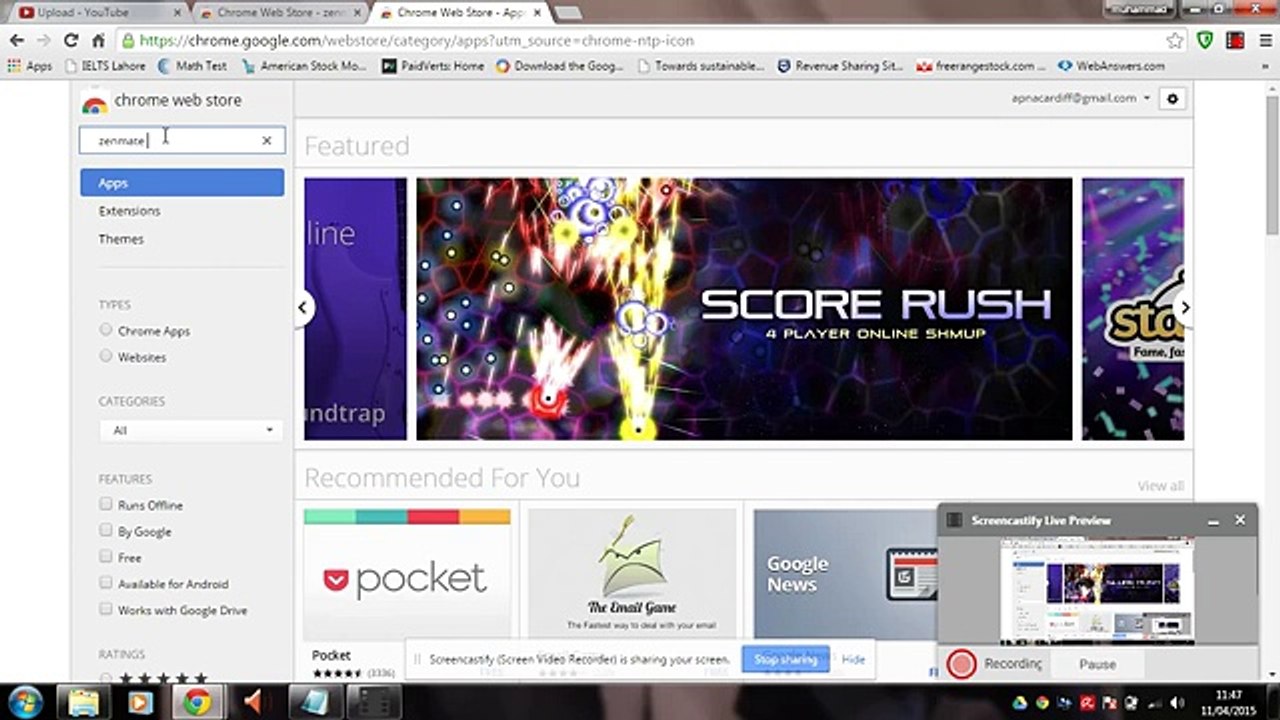Image resolution: width=1280 pixels, height=720 pixels.
Task: Minimize the Screencastify Live Preview panel
Action: tap(1213, 521)
